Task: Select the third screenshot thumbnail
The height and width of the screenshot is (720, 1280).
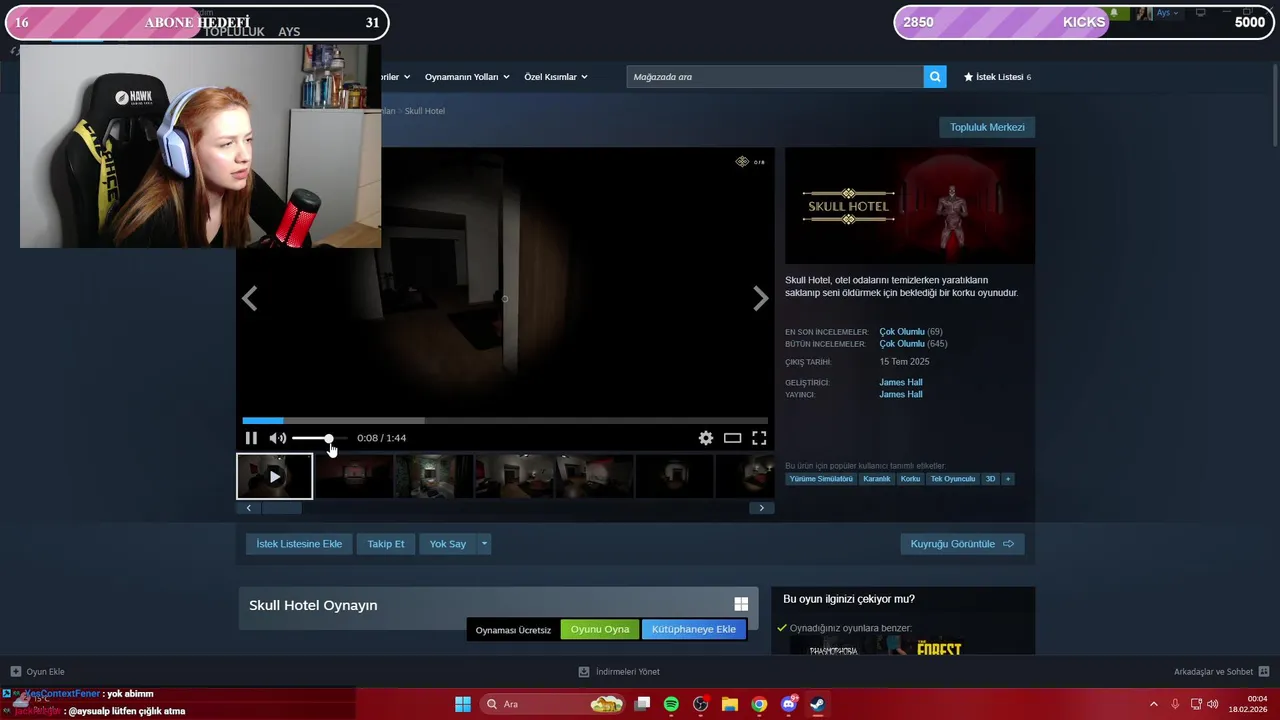Action: point(434,476)
